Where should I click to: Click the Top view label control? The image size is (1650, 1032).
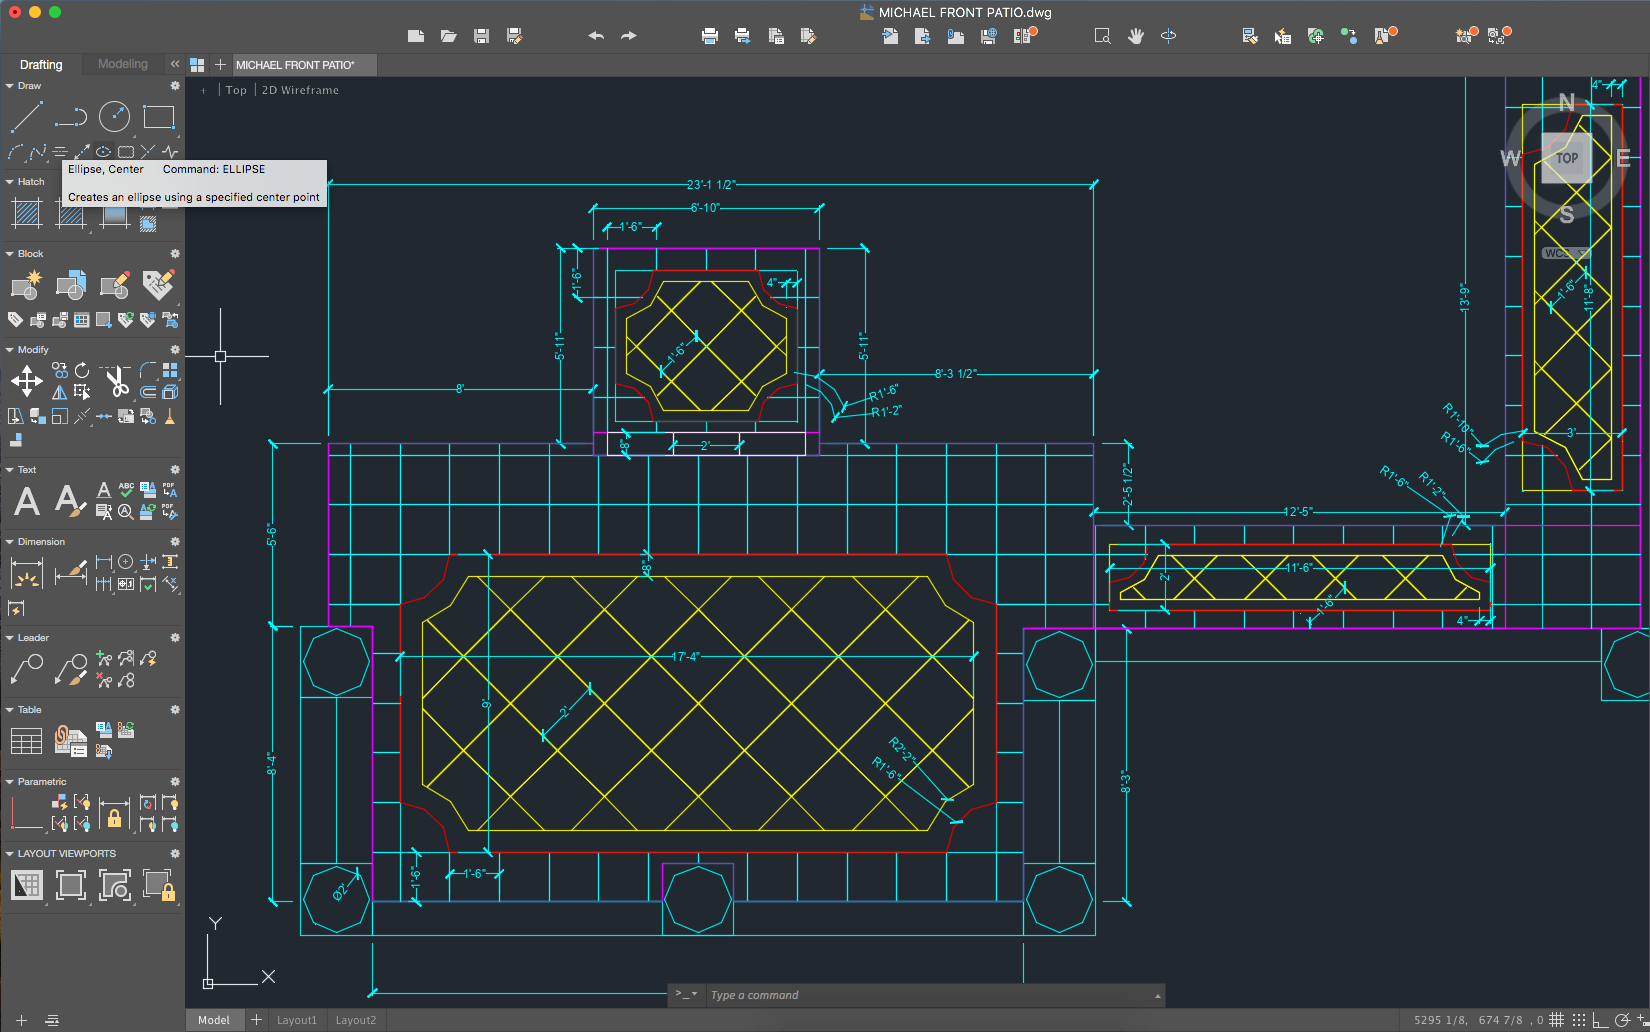(236, 90)
